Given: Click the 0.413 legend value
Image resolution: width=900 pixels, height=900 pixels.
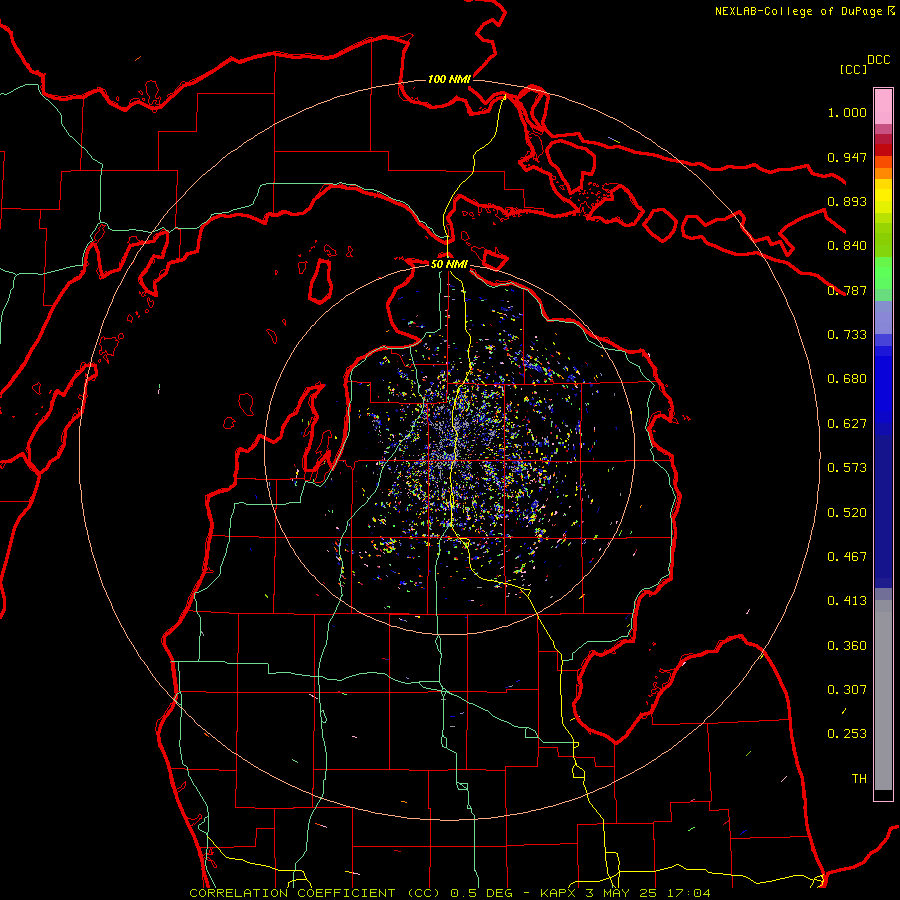Looking at the screenshot, I should (x=847, y=601).
